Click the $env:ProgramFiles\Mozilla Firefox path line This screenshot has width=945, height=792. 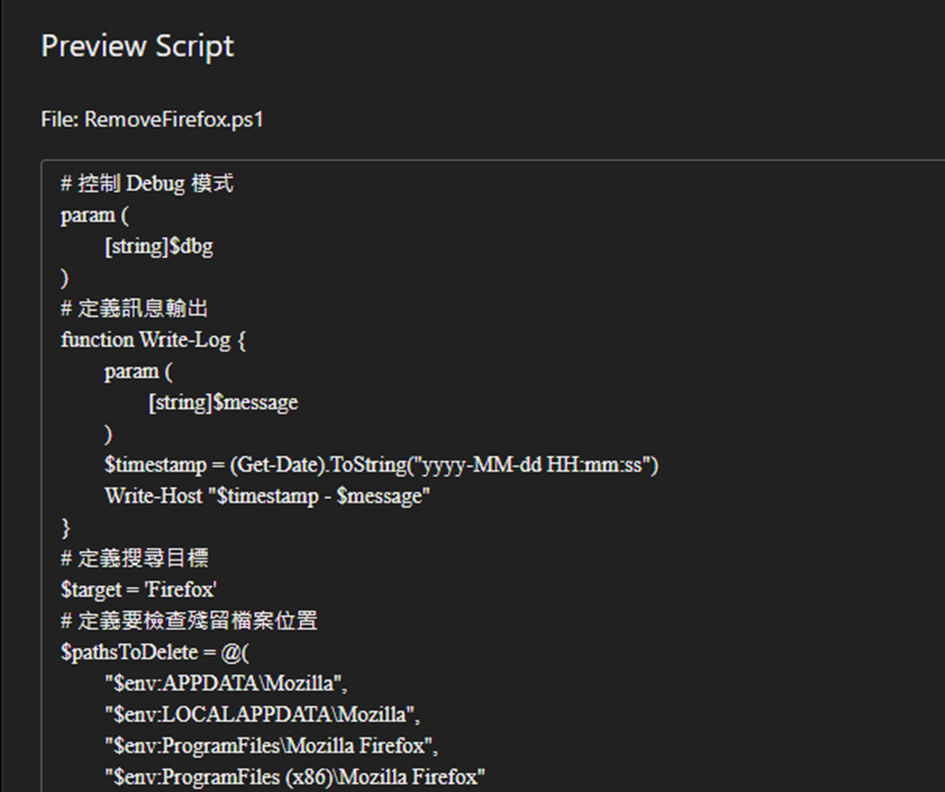click(x=272, y=746)
